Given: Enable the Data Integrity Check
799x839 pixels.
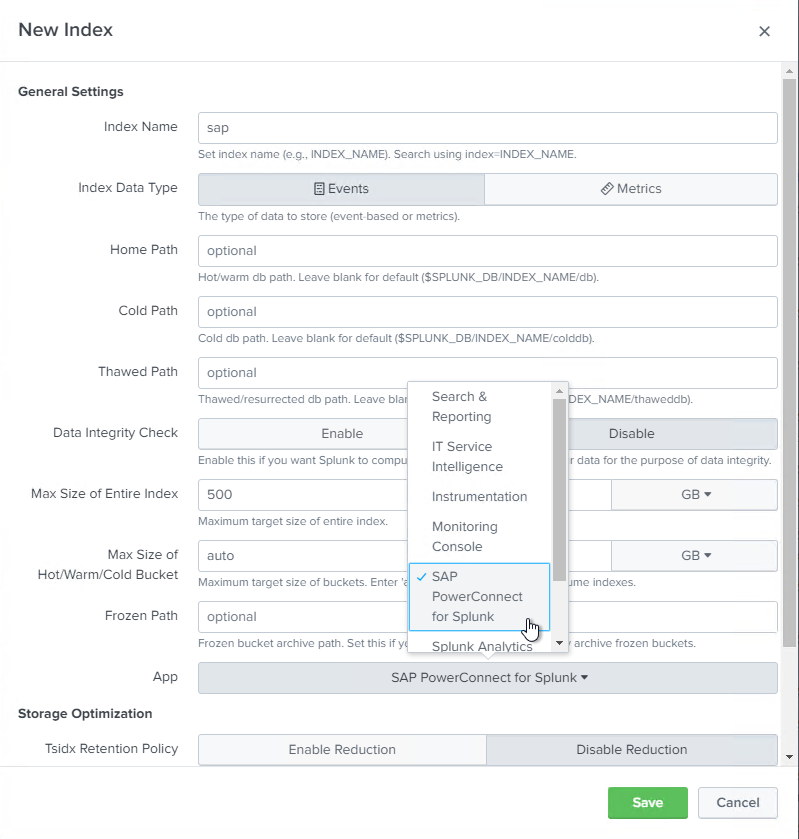Looking at the screenshot, I should click(x=302, y=434).
